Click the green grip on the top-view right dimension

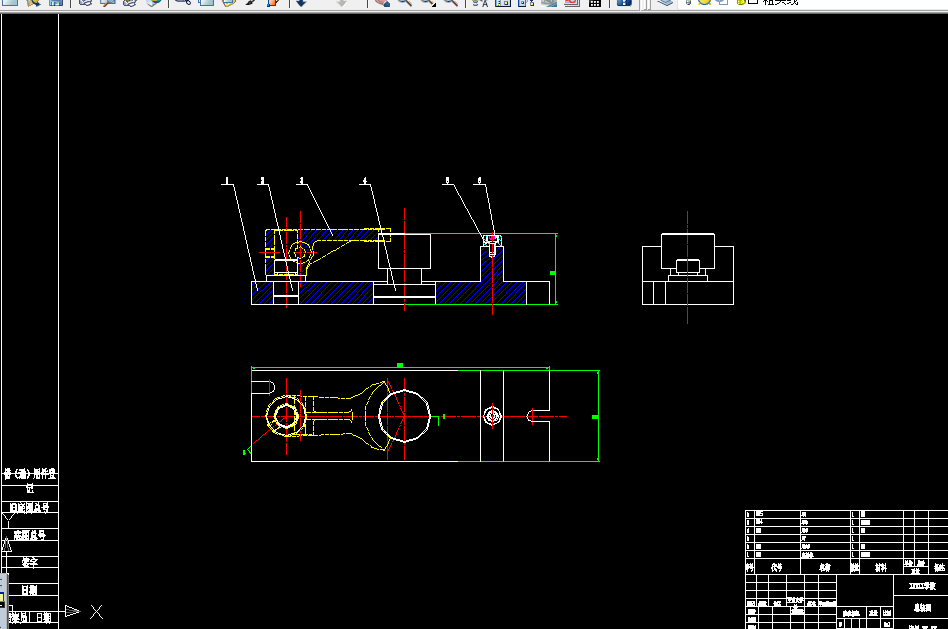click(x=595, y=417)
